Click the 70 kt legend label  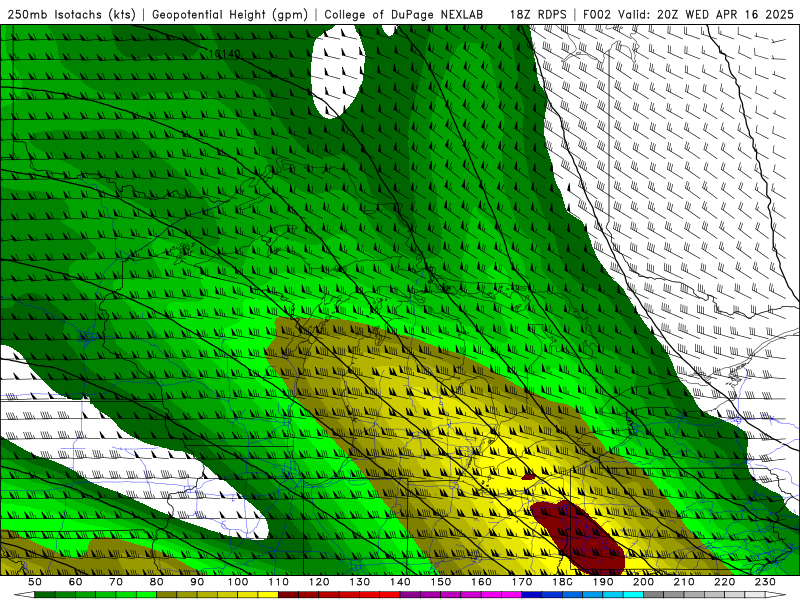[116, 582]
